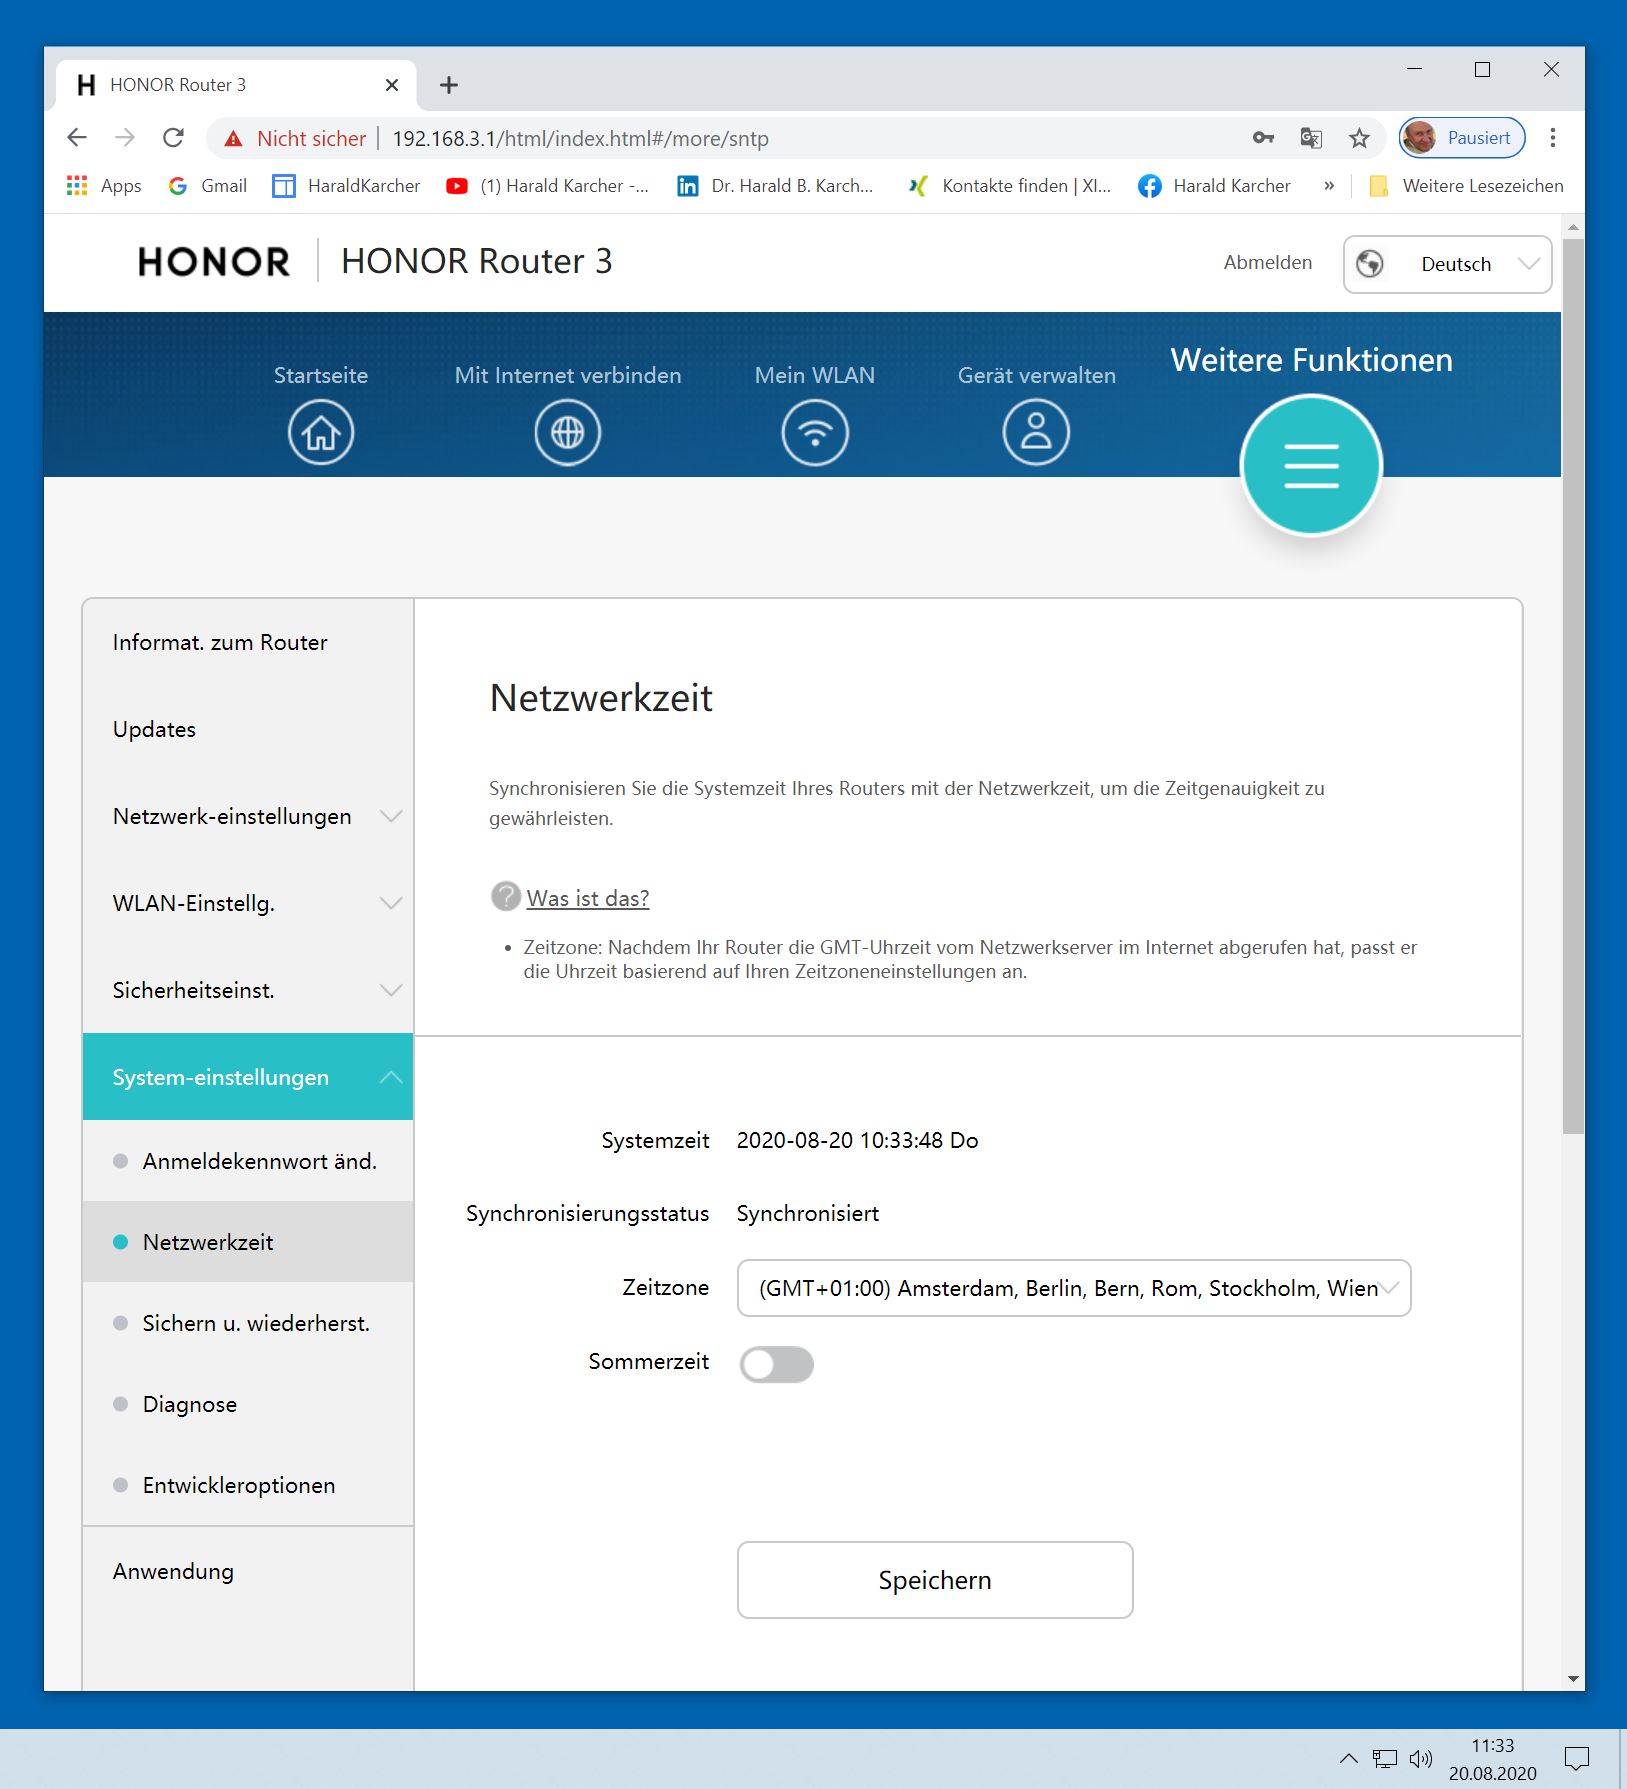
Task: Collapse the System-einstellungen section
Action: 248,1077
